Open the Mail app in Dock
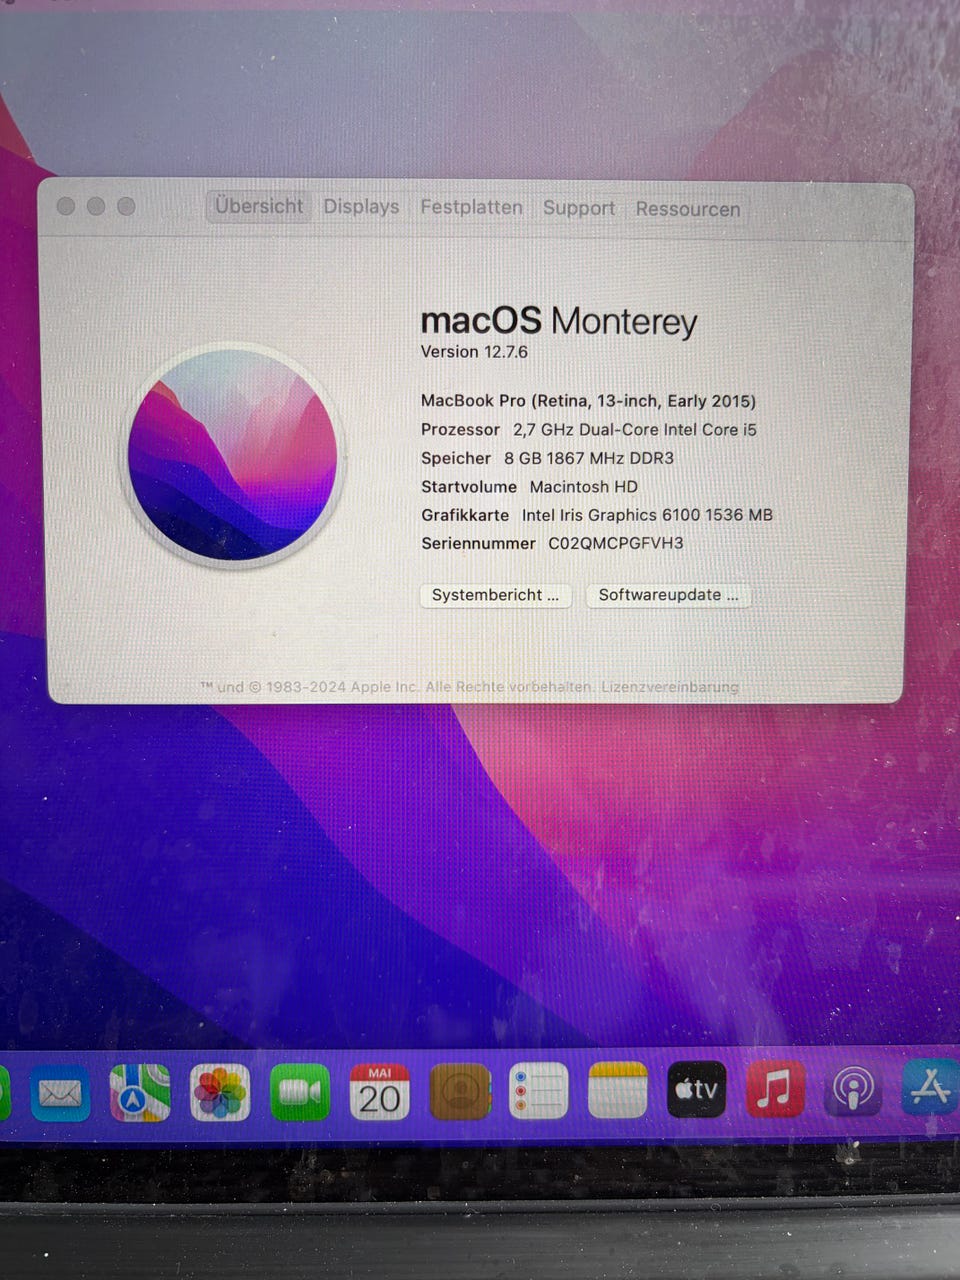The height and width of the screenshot is (1280, 960). click(x=60, y=1092)
